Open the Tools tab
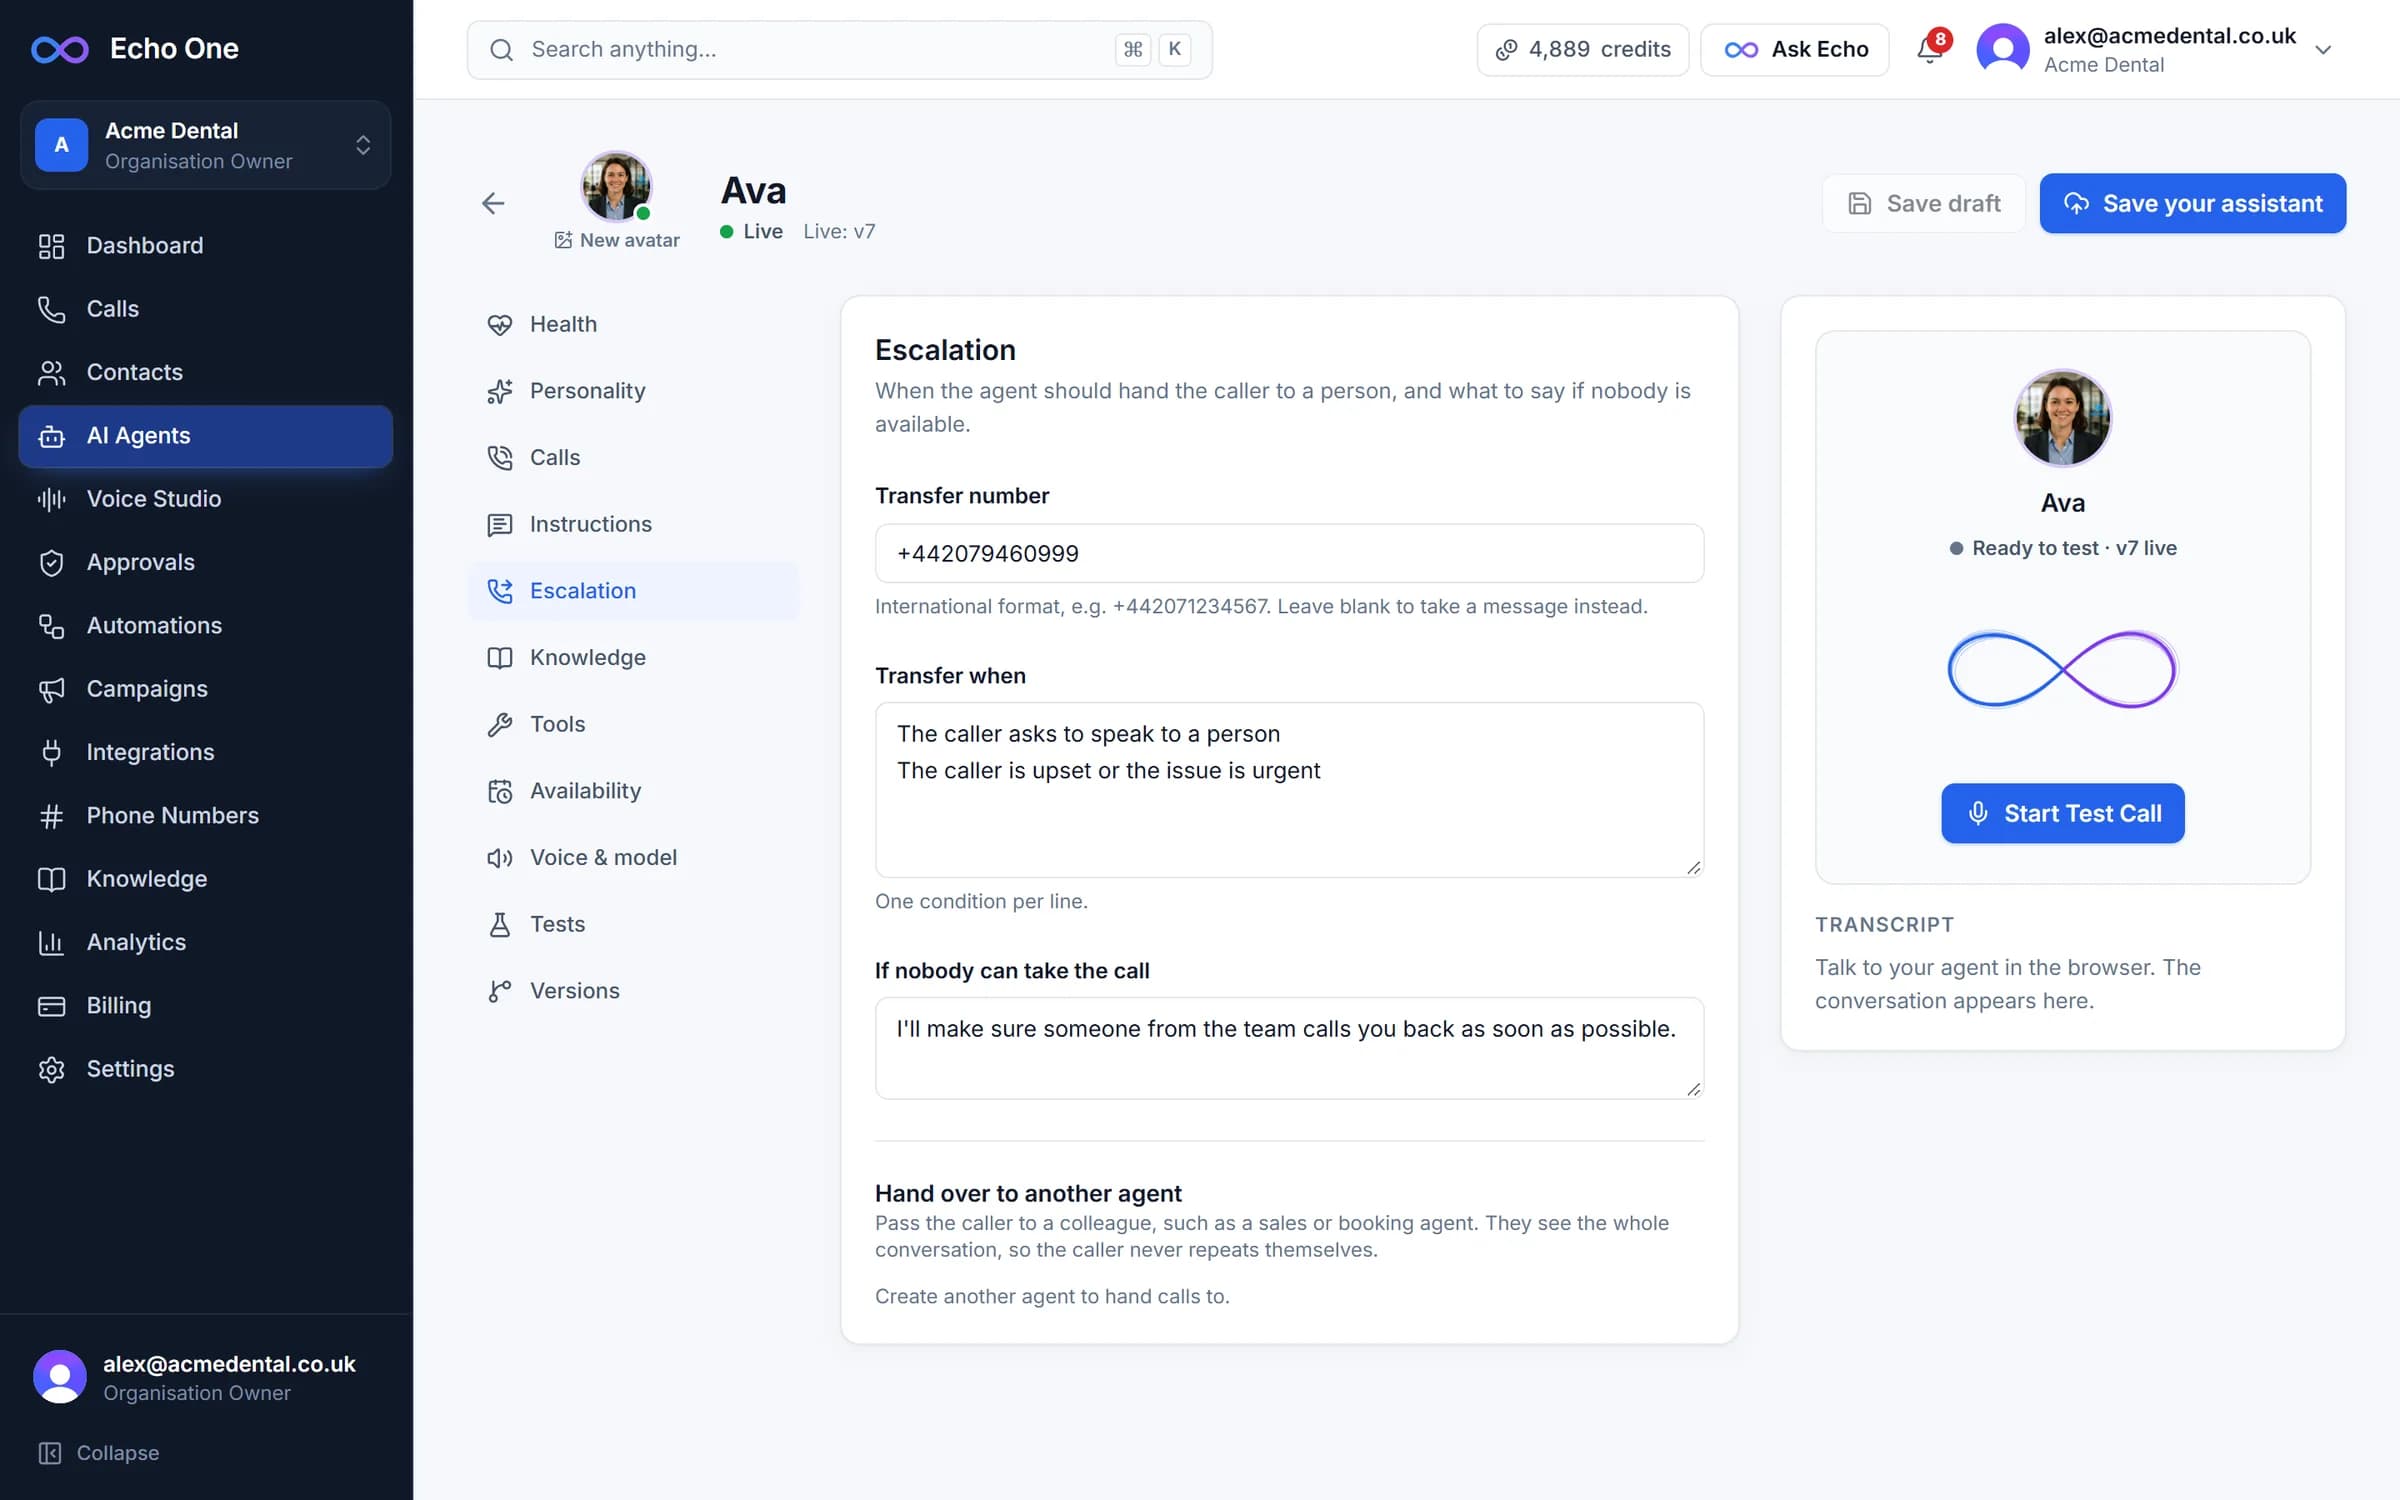Image resolution: width=2400 pixels, height=1500 pixels. 633,724
